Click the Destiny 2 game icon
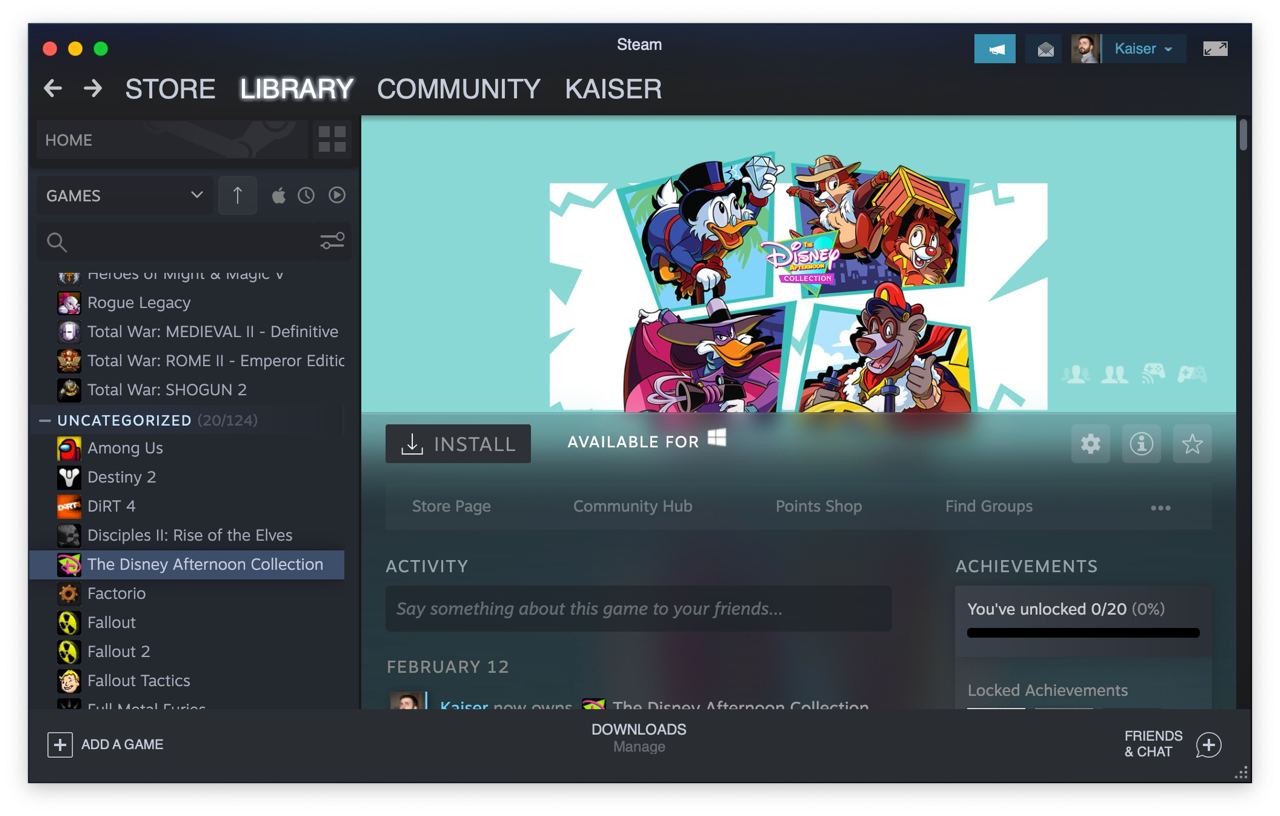This screenshot has width=1280, height=816. [x=68, y=477]
